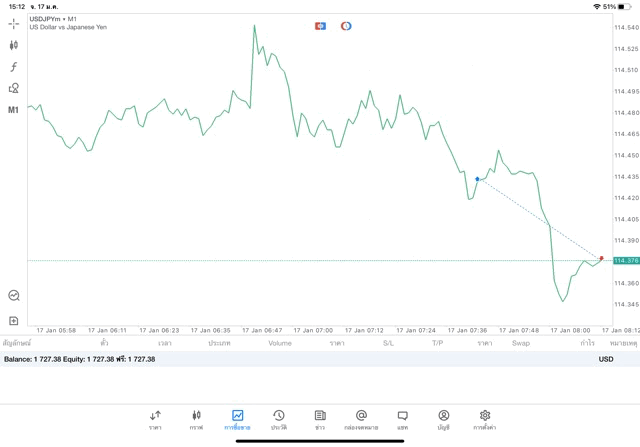Click the new order icon at bottom left
The width and height of the screenshot is (640, 447).
click(x=14, y=321)
